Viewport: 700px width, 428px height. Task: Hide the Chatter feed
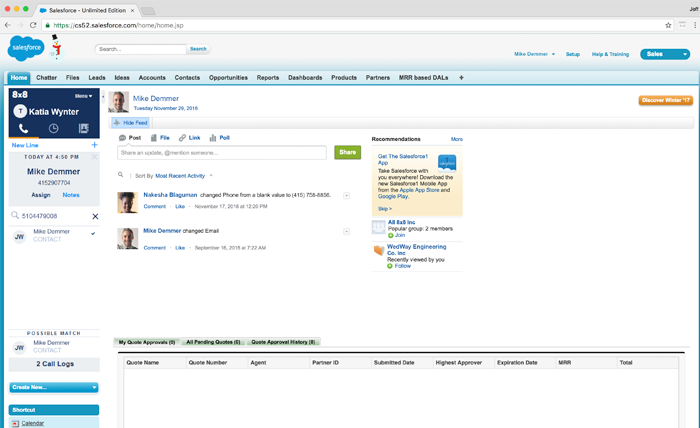coord(130,122)
